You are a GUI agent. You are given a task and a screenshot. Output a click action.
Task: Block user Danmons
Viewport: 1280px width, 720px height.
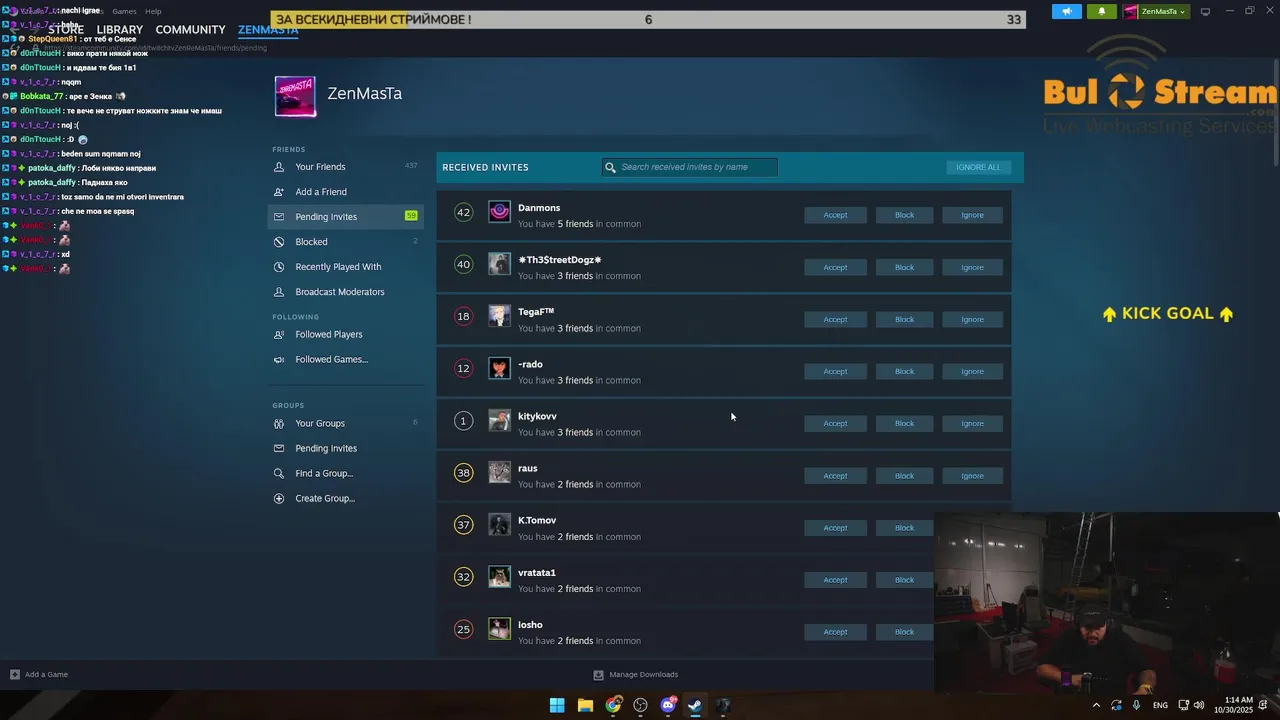(x=904, y=215)
